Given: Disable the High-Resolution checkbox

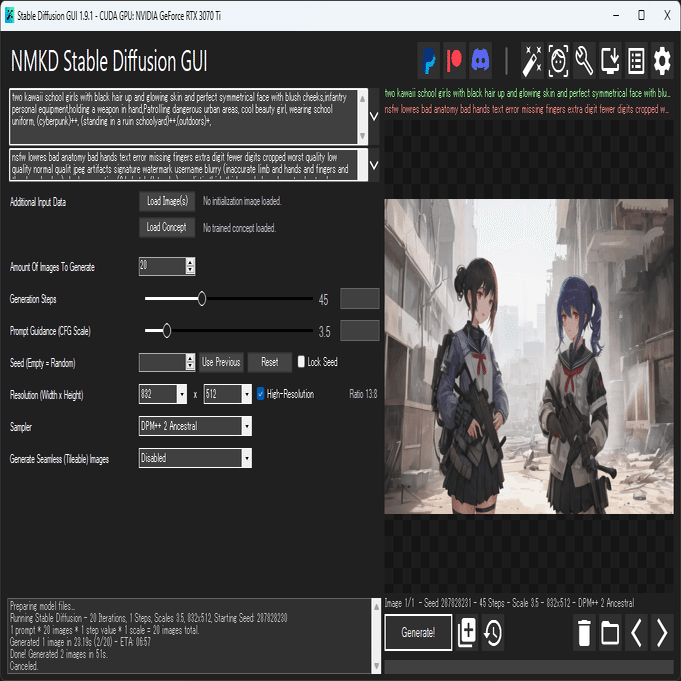Looking at the screenshot, I should tap(261, 394).
